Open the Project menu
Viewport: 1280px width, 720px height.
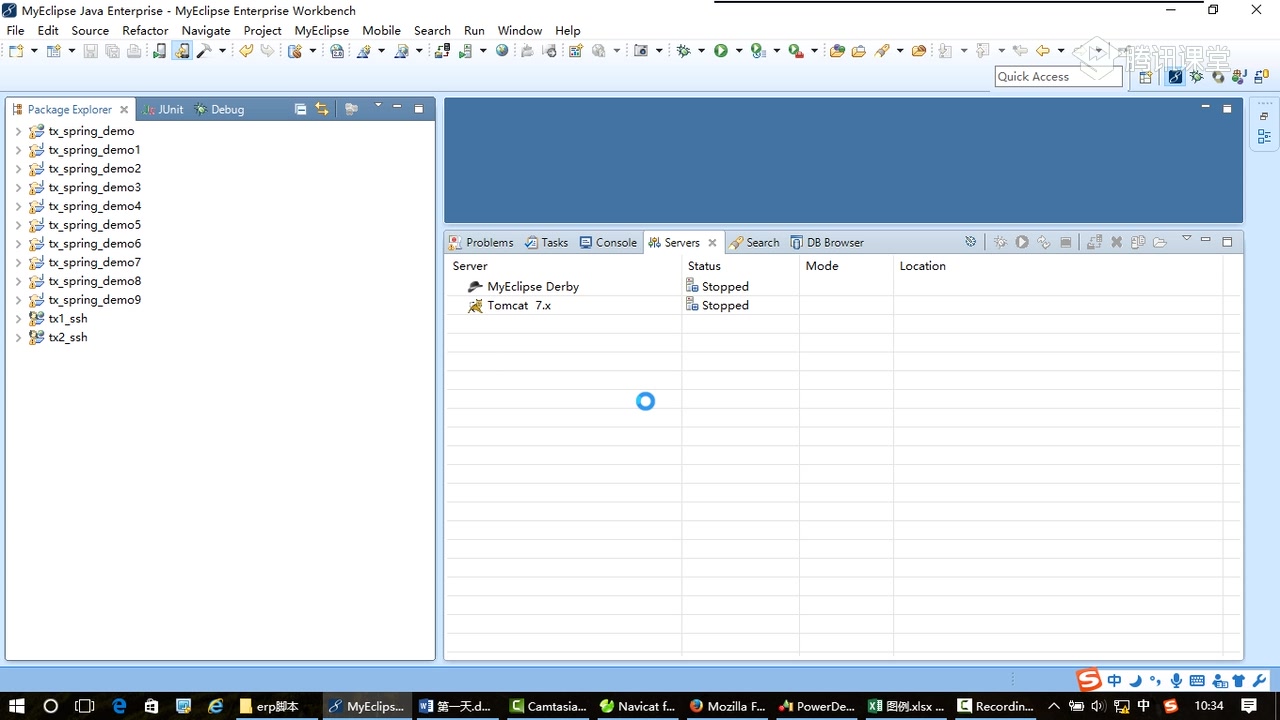pos(263,30)
